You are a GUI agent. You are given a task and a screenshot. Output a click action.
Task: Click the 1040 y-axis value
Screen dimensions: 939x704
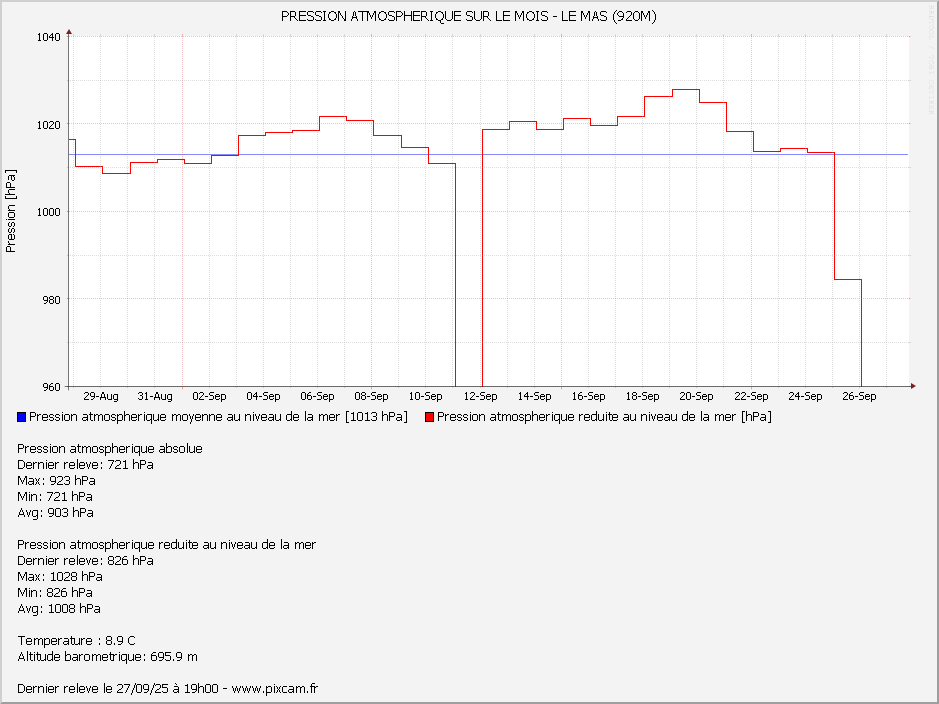[x=49, y=37]
